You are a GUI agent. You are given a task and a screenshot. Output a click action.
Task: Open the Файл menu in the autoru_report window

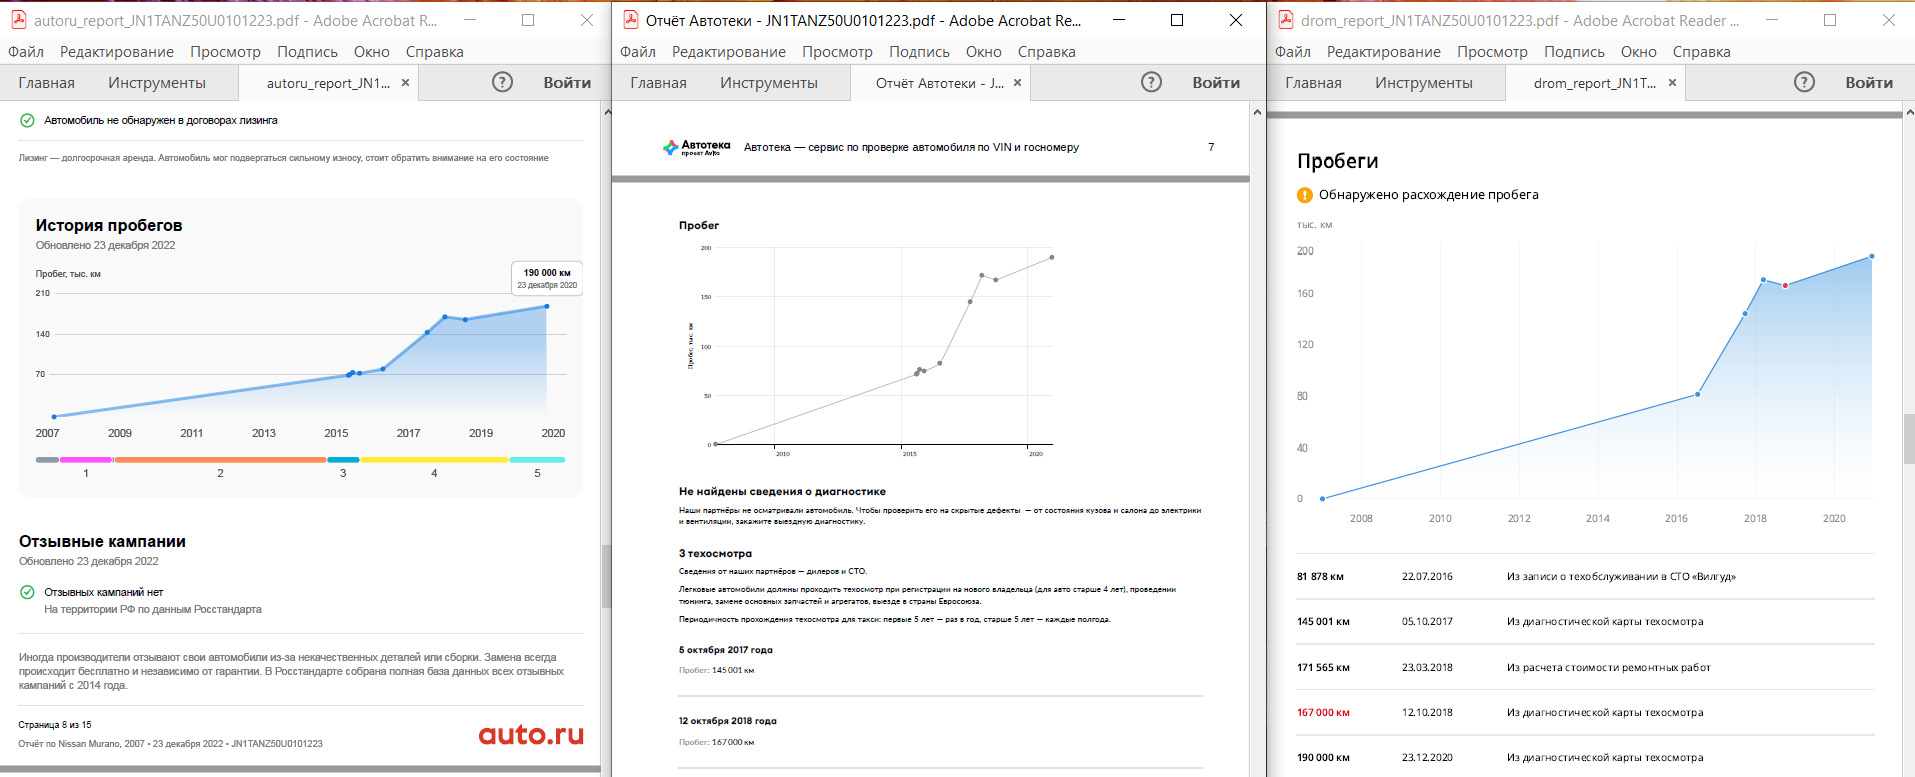26,52
